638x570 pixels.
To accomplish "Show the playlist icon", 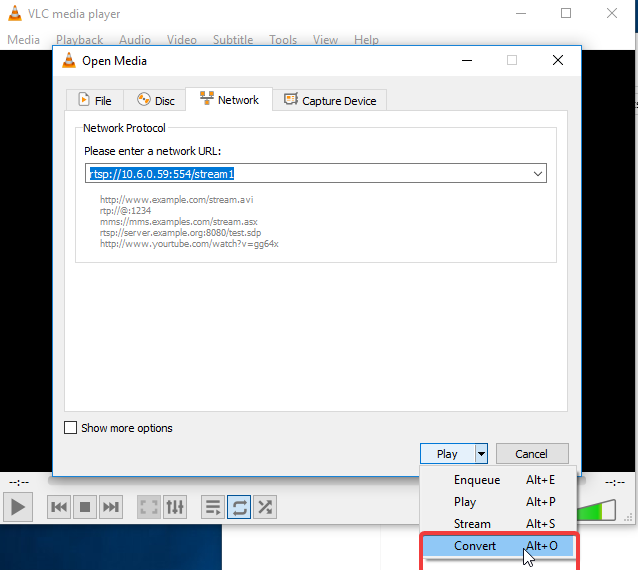I will [213, 507].
